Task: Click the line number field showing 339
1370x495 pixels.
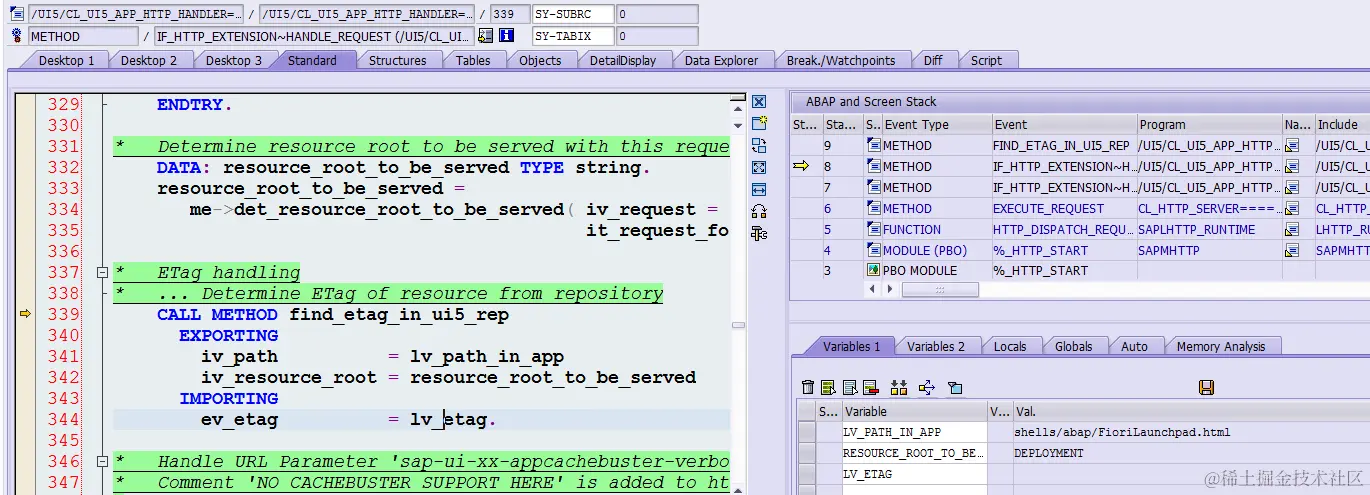Action: pyautogui.click(x=510, y=14)
